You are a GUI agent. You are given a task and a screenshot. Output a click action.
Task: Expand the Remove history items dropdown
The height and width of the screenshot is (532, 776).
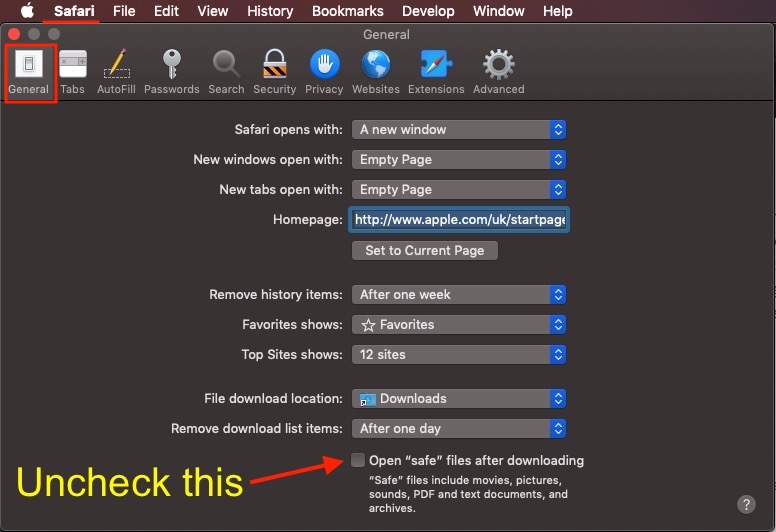[459, 294]
